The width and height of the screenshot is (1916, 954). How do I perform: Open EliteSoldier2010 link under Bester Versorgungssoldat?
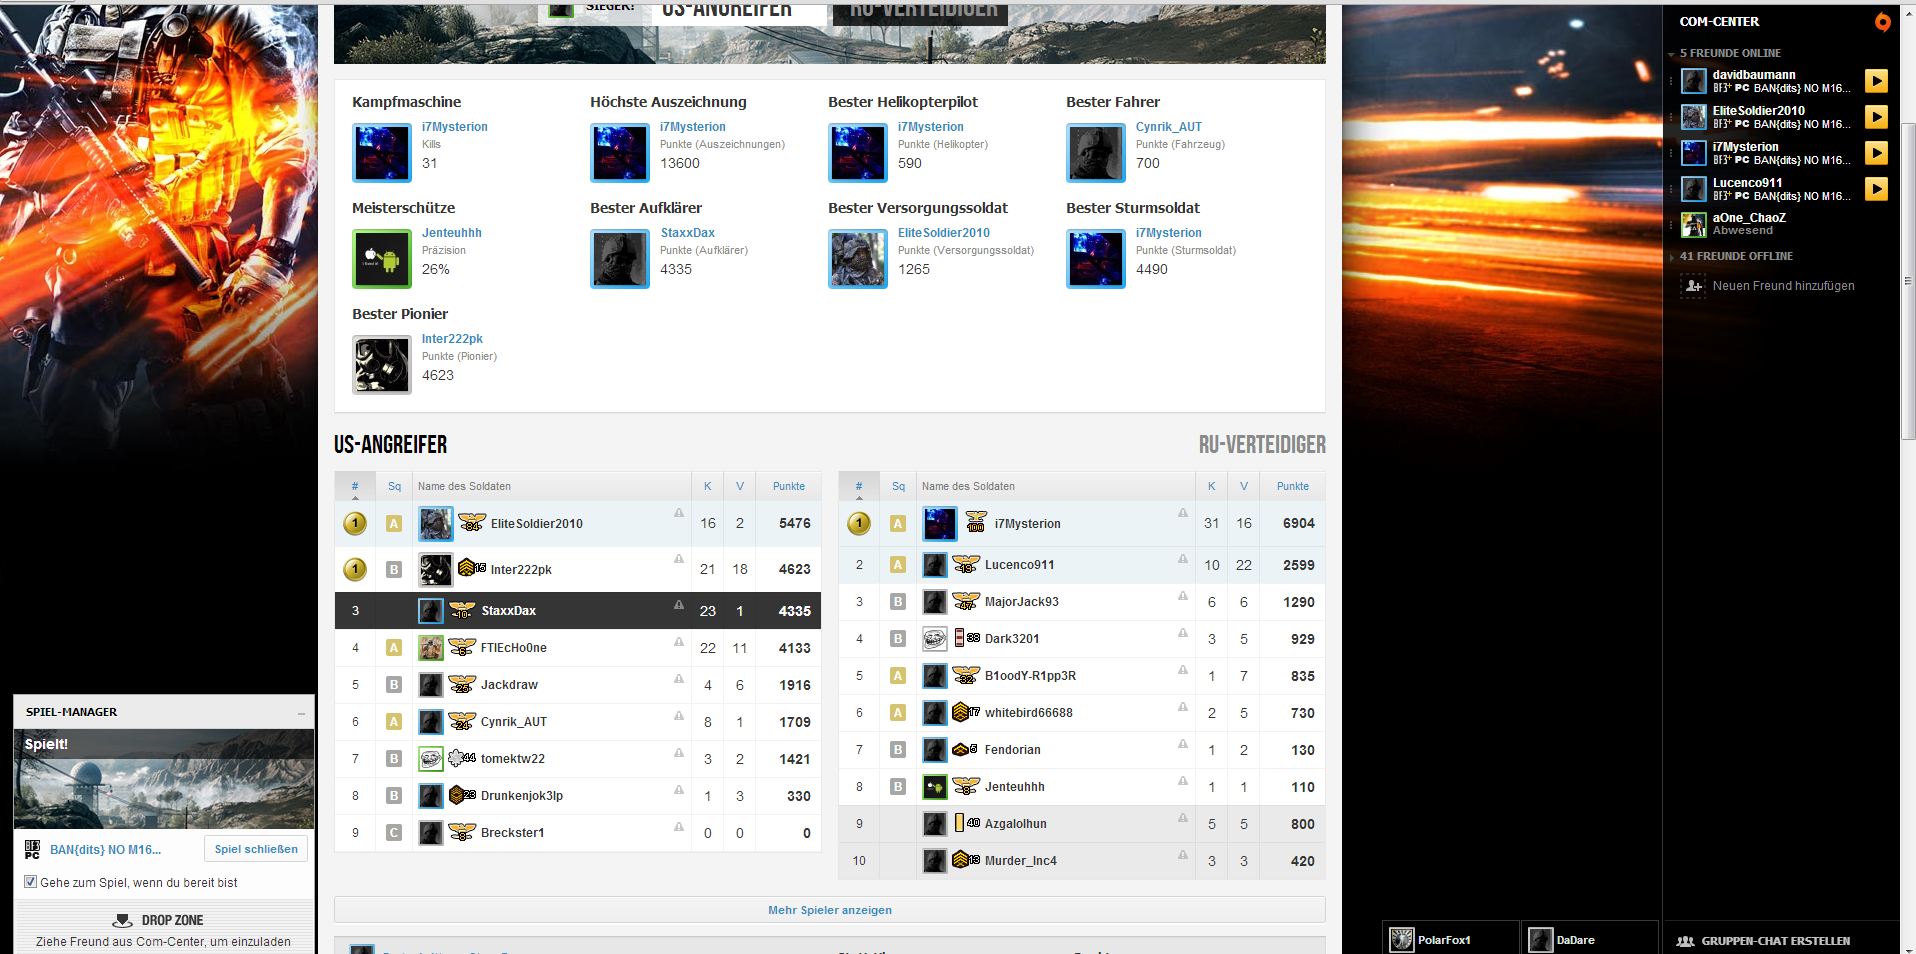pos(943,233)
